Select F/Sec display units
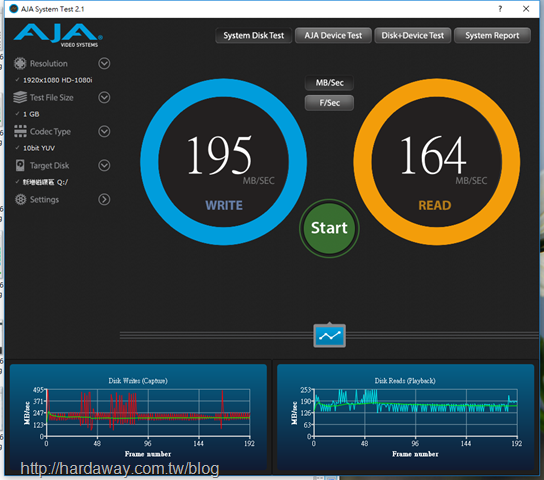Image resolution: width=544 pixels, height=480 pixels. tap(329, 103)
